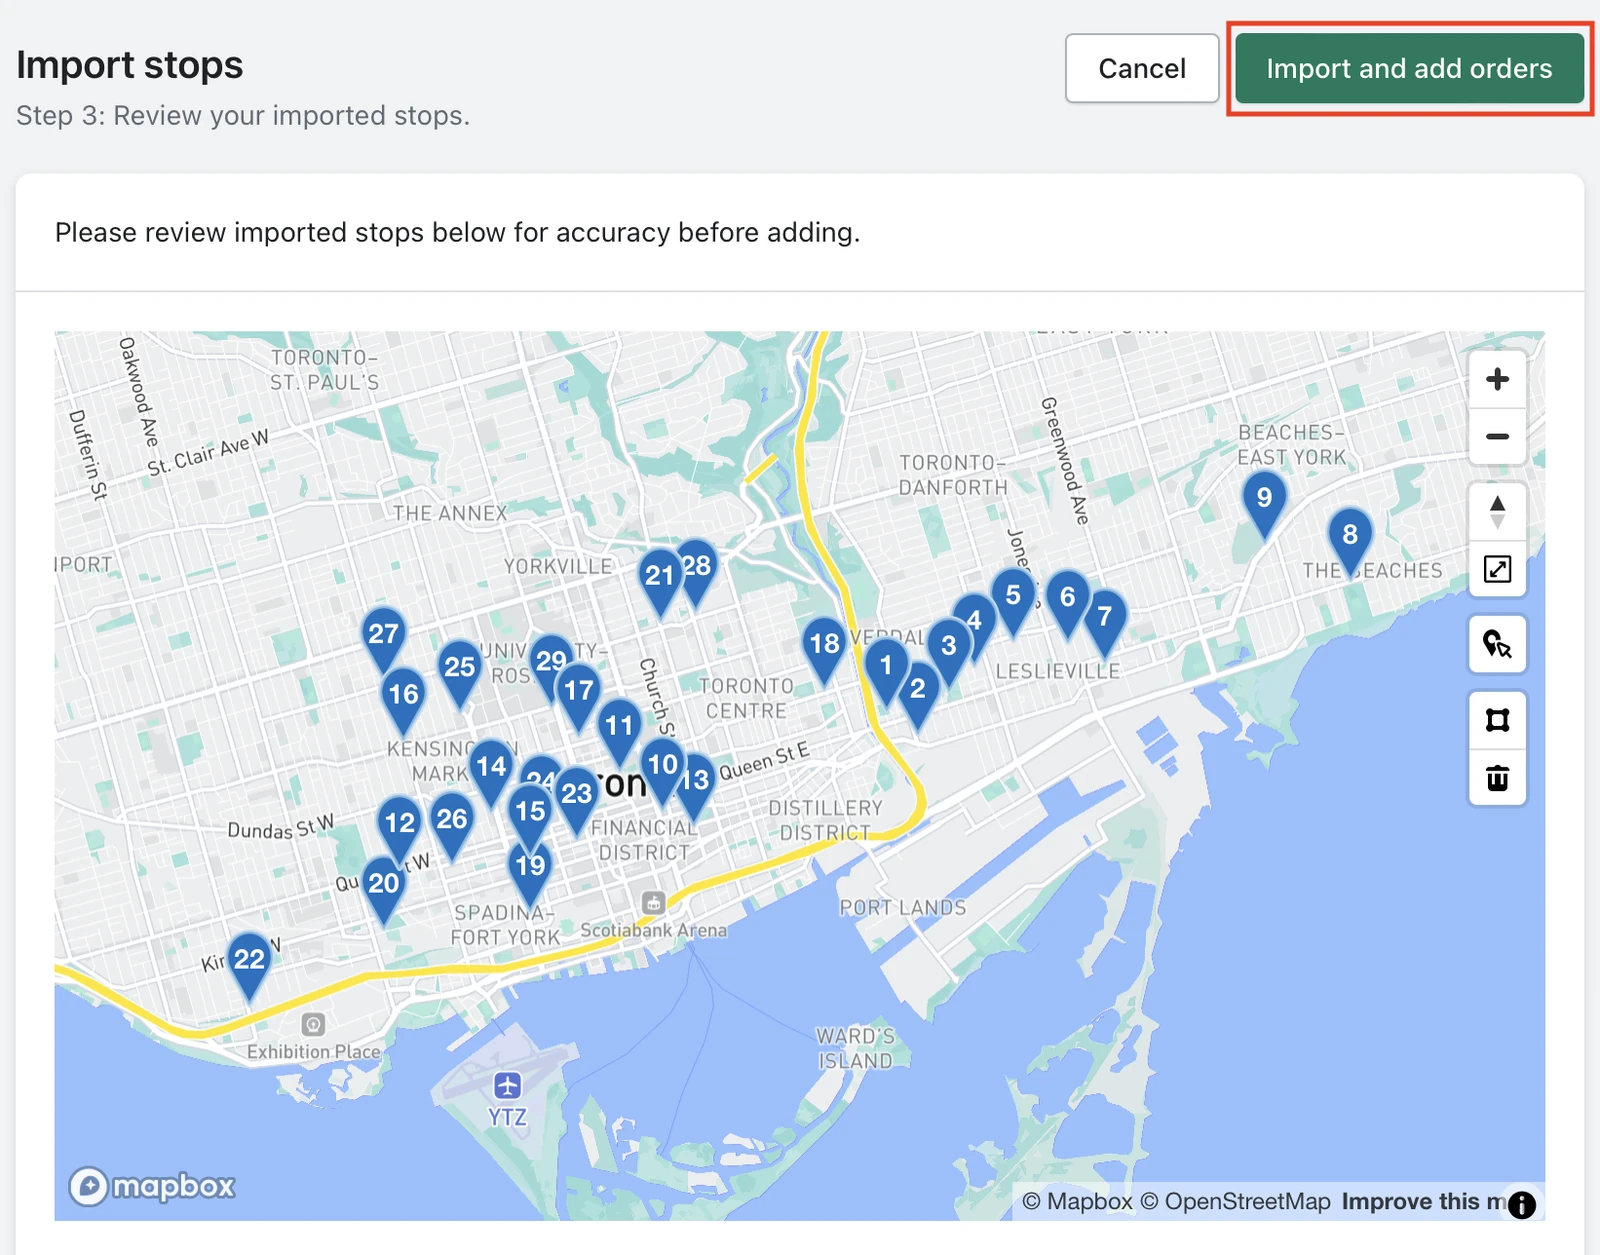This screenshot has height=1255, width=1600.
Task: Click the Scotiabank Arena landmark icon
Action: (x=653, y=903)
